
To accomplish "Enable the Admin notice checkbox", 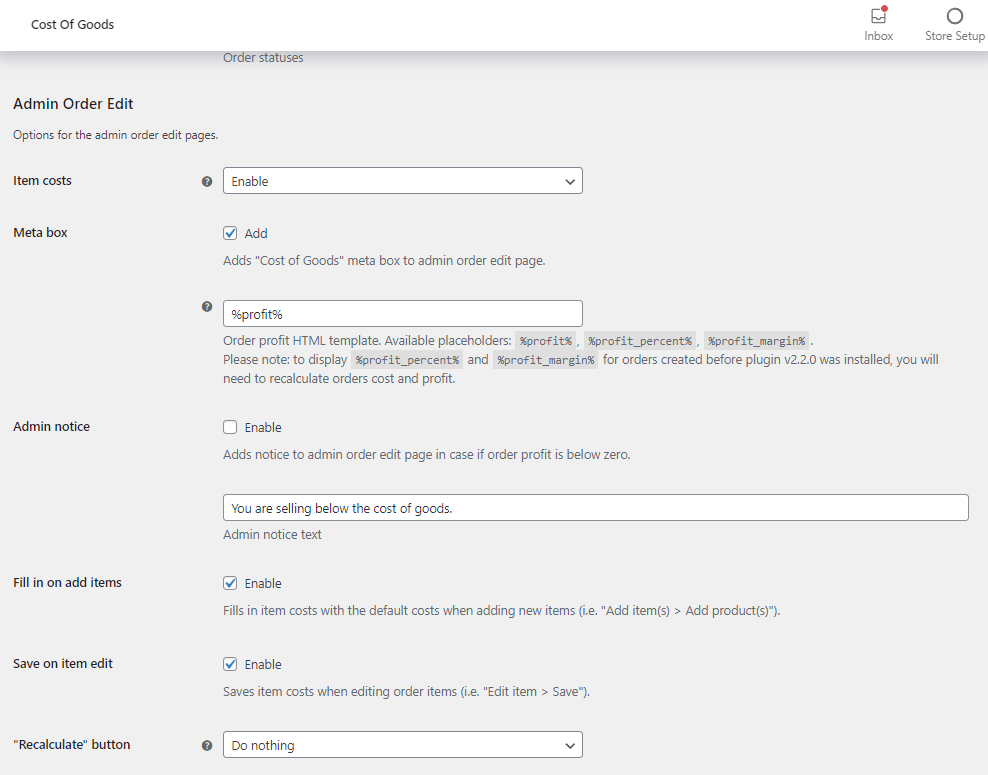I will coord(230,427).
